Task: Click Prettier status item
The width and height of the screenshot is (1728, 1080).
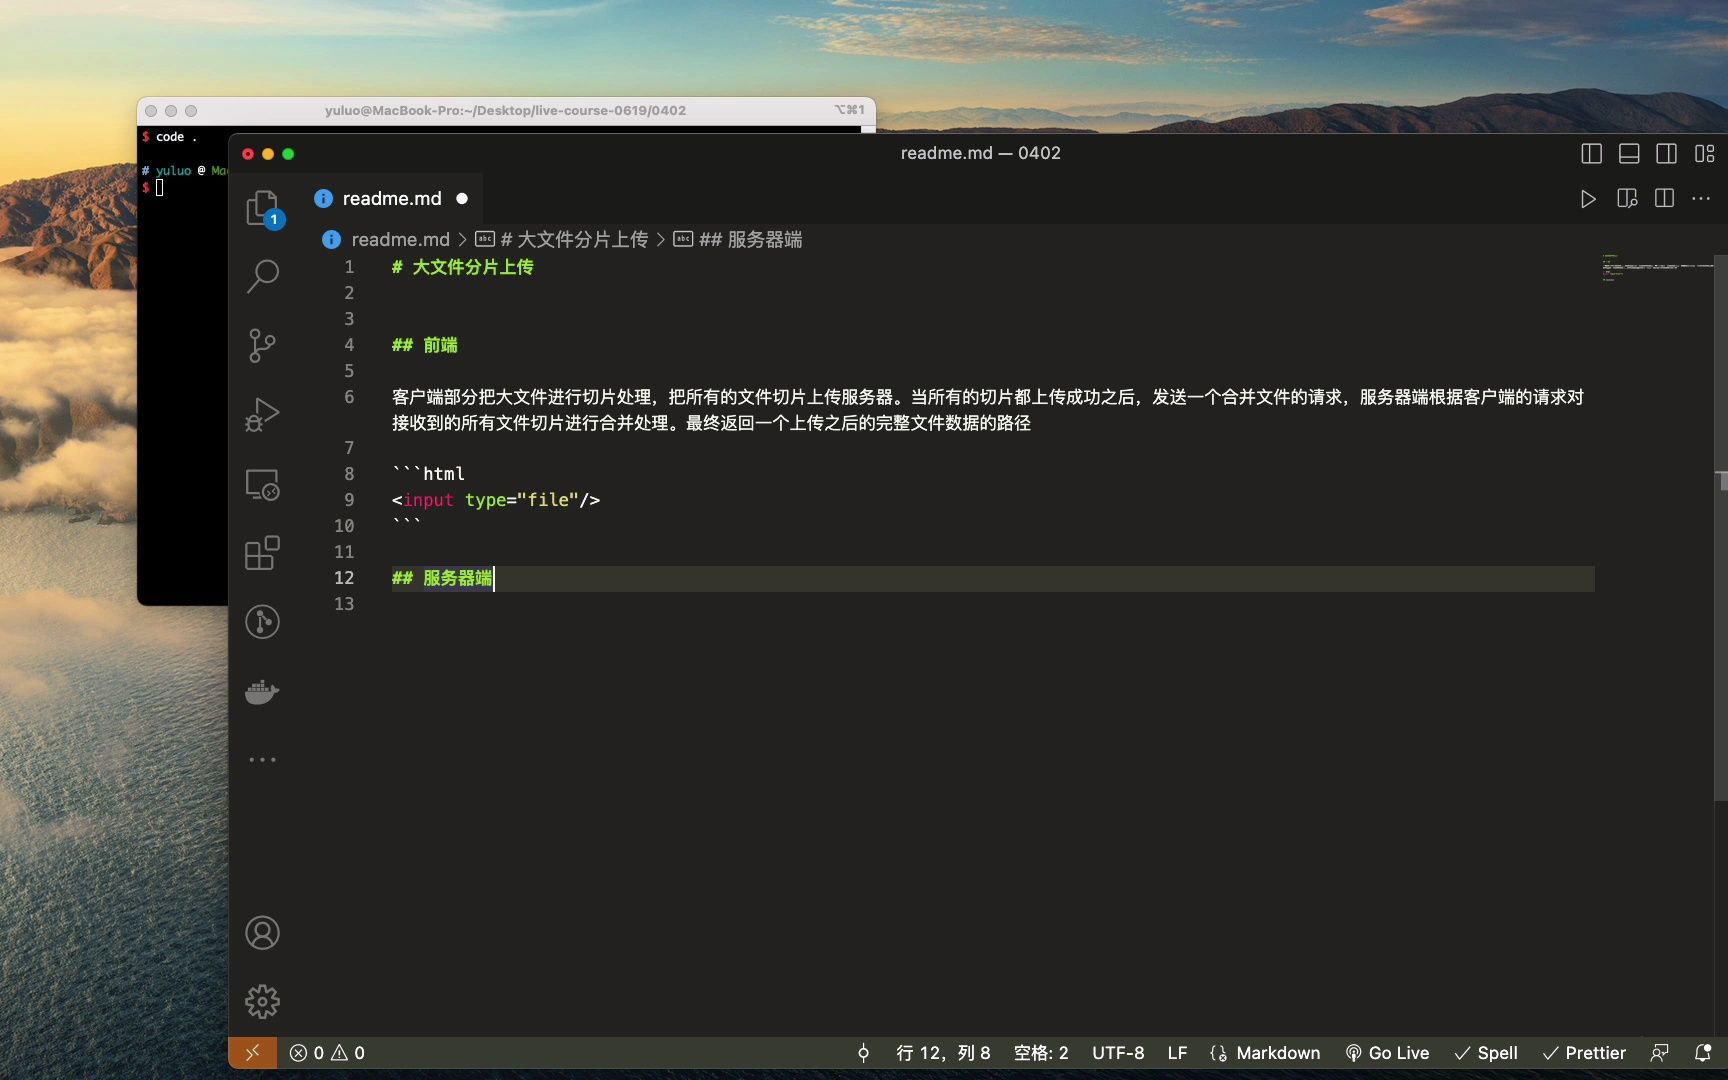Action: 1584,1053
